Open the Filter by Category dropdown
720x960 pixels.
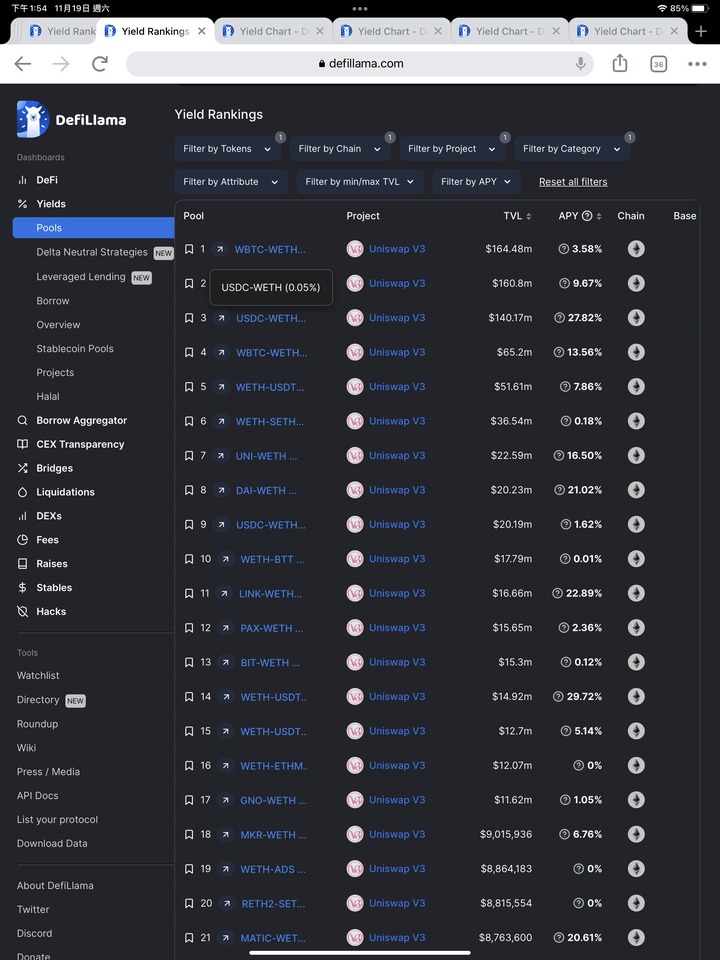pos(572,149)
